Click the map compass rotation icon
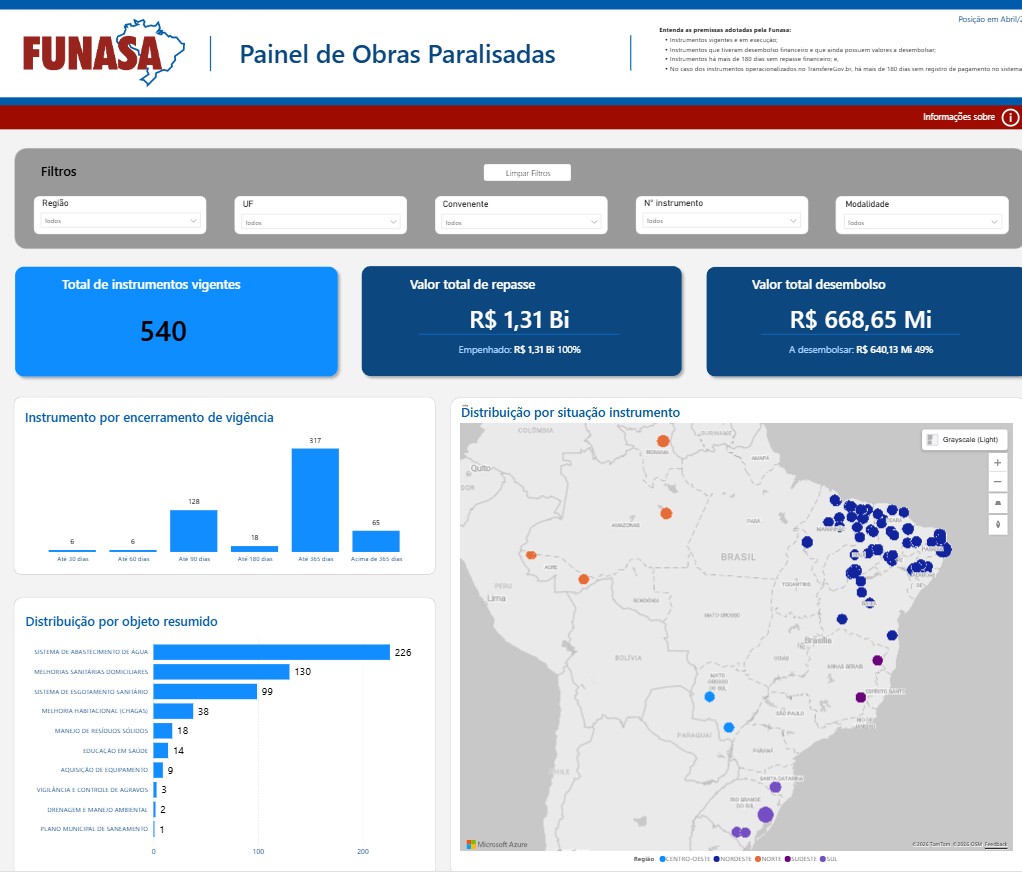Viewport: 1022px width, 872px height. 997,524
